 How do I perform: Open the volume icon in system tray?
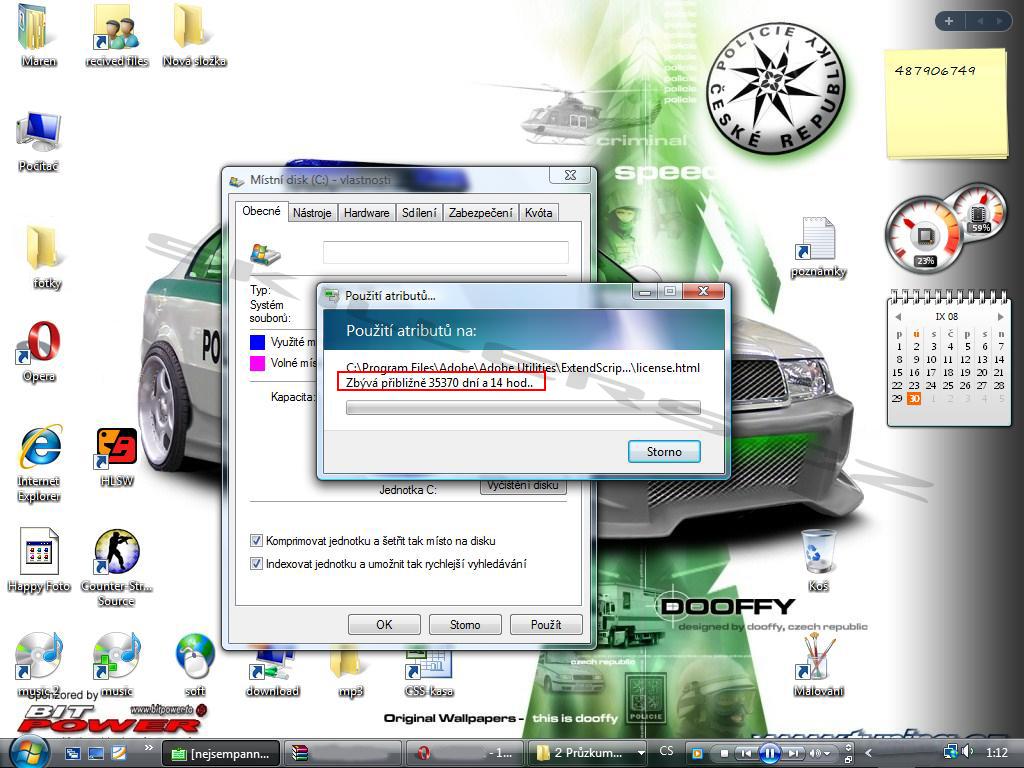967,752
